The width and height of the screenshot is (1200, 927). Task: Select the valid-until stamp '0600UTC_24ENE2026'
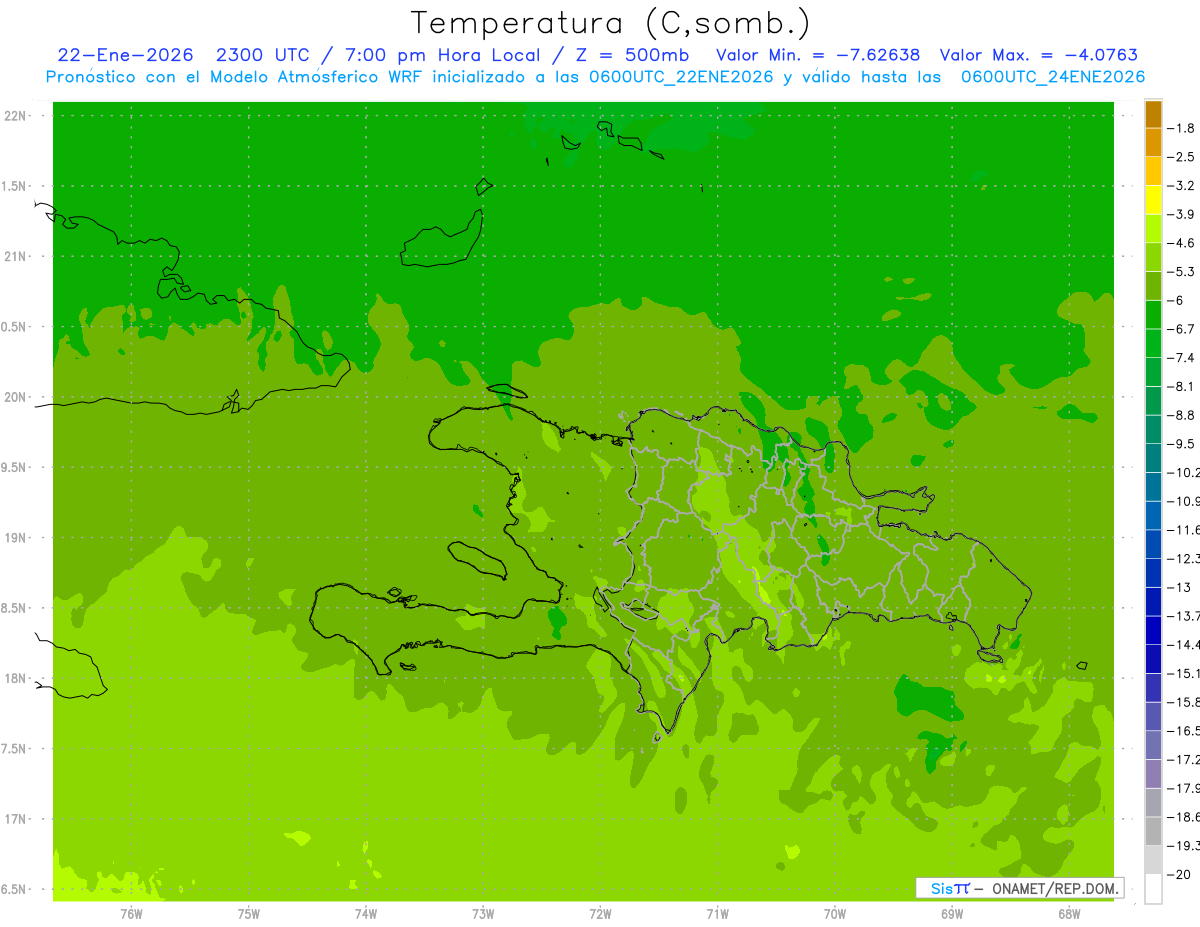coord(1052,77)
